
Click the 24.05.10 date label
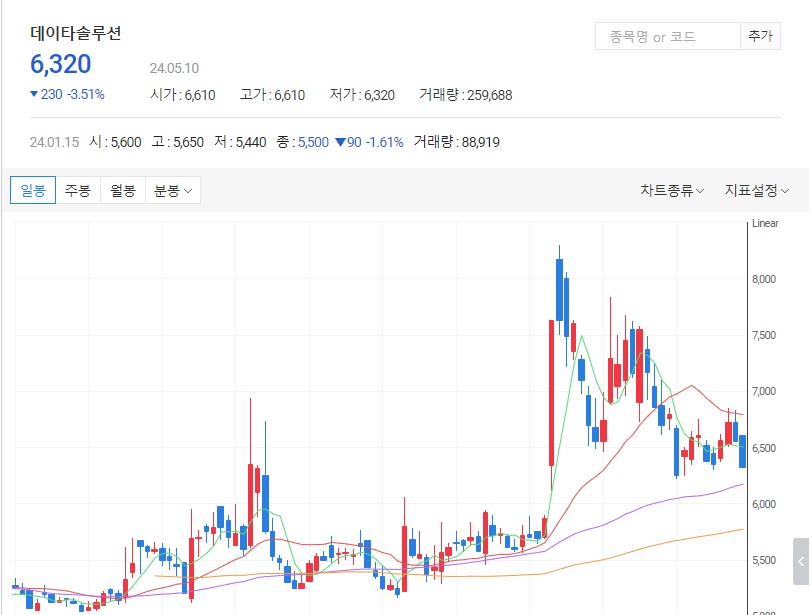coord(174,69)
